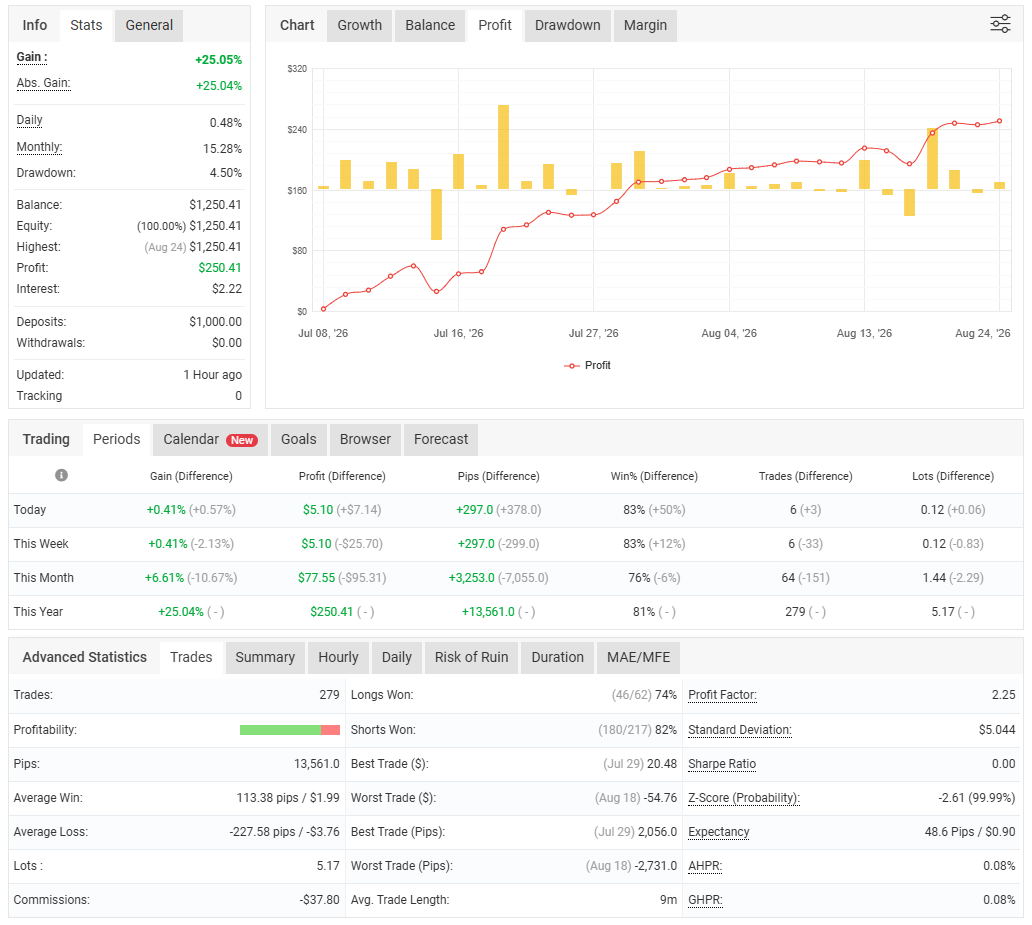1032x925 pixels.
Task: Click the Sharpe Ratio label link
Action: tap(721, 764)
